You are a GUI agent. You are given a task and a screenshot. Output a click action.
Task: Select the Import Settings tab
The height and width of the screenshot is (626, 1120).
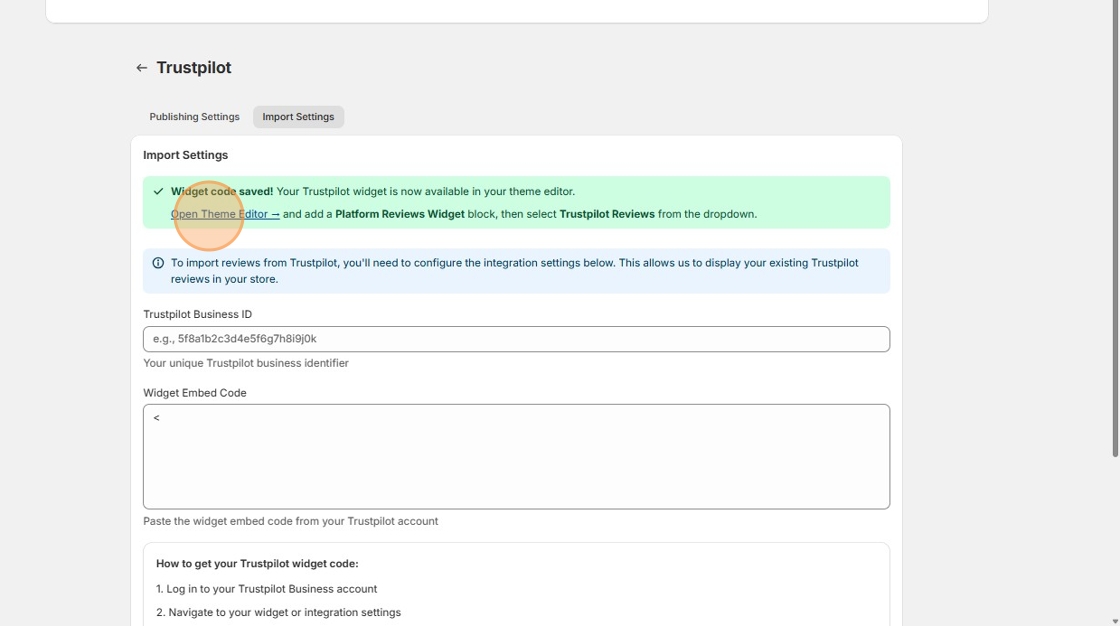pos(298,116)
